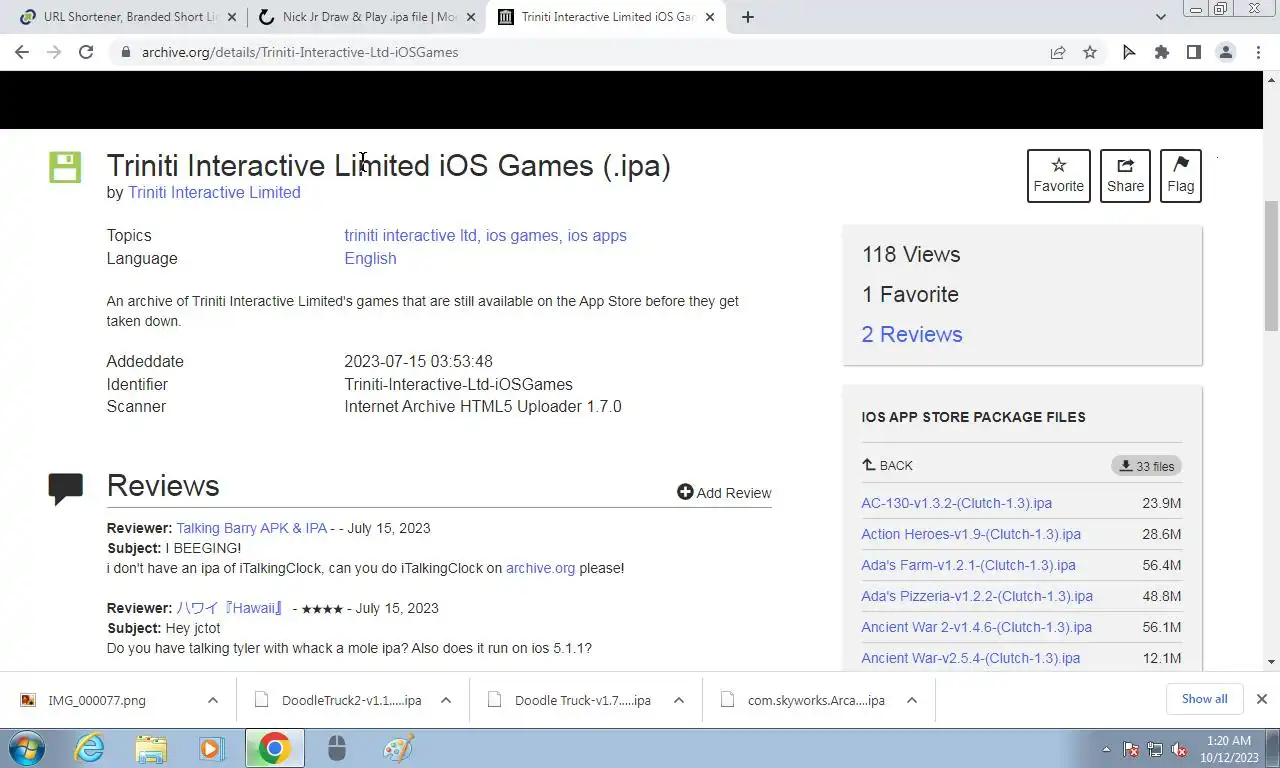Viewport: 1280px width, 768px height.
Task: Click the browser Forward arrow
Action: (54, 52)
